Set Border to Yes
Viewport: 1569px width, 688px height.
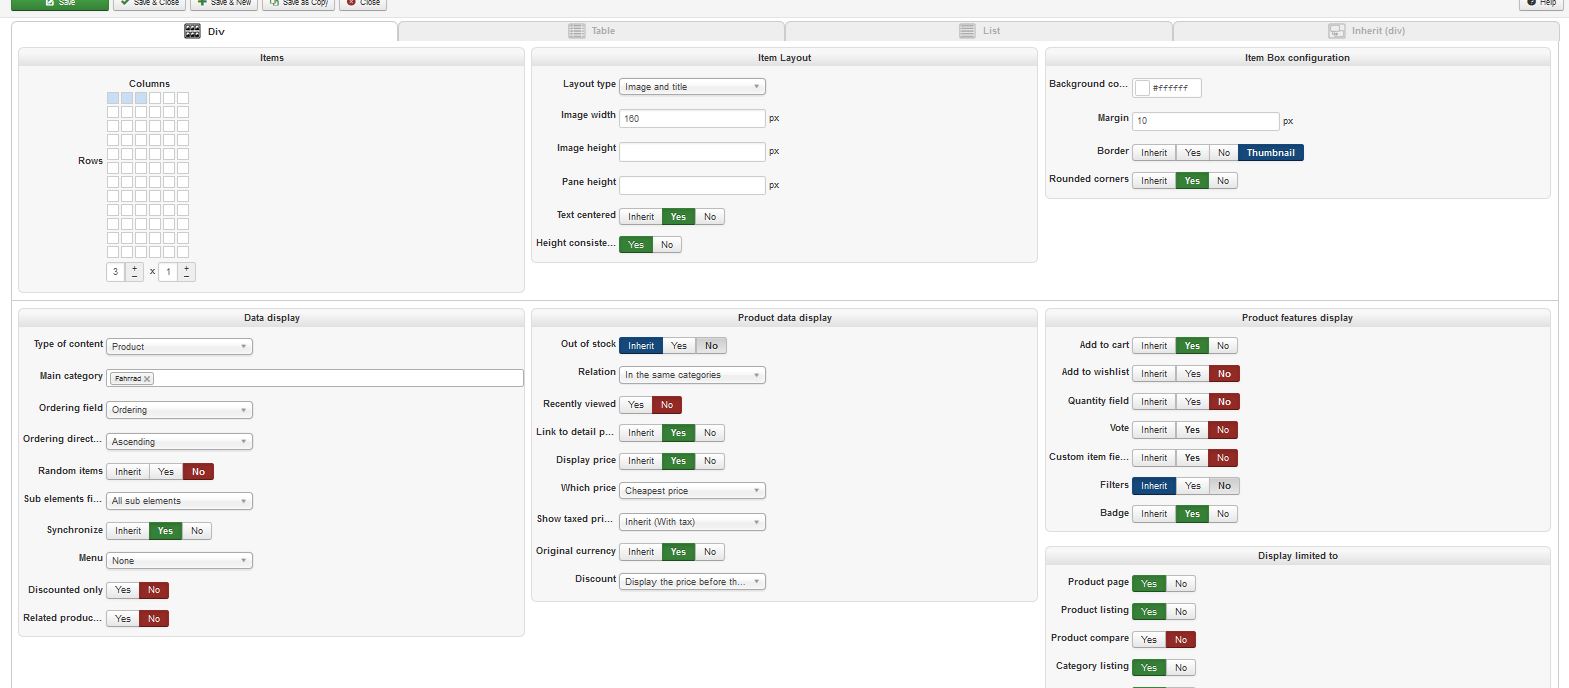(x=1193, y=153)
